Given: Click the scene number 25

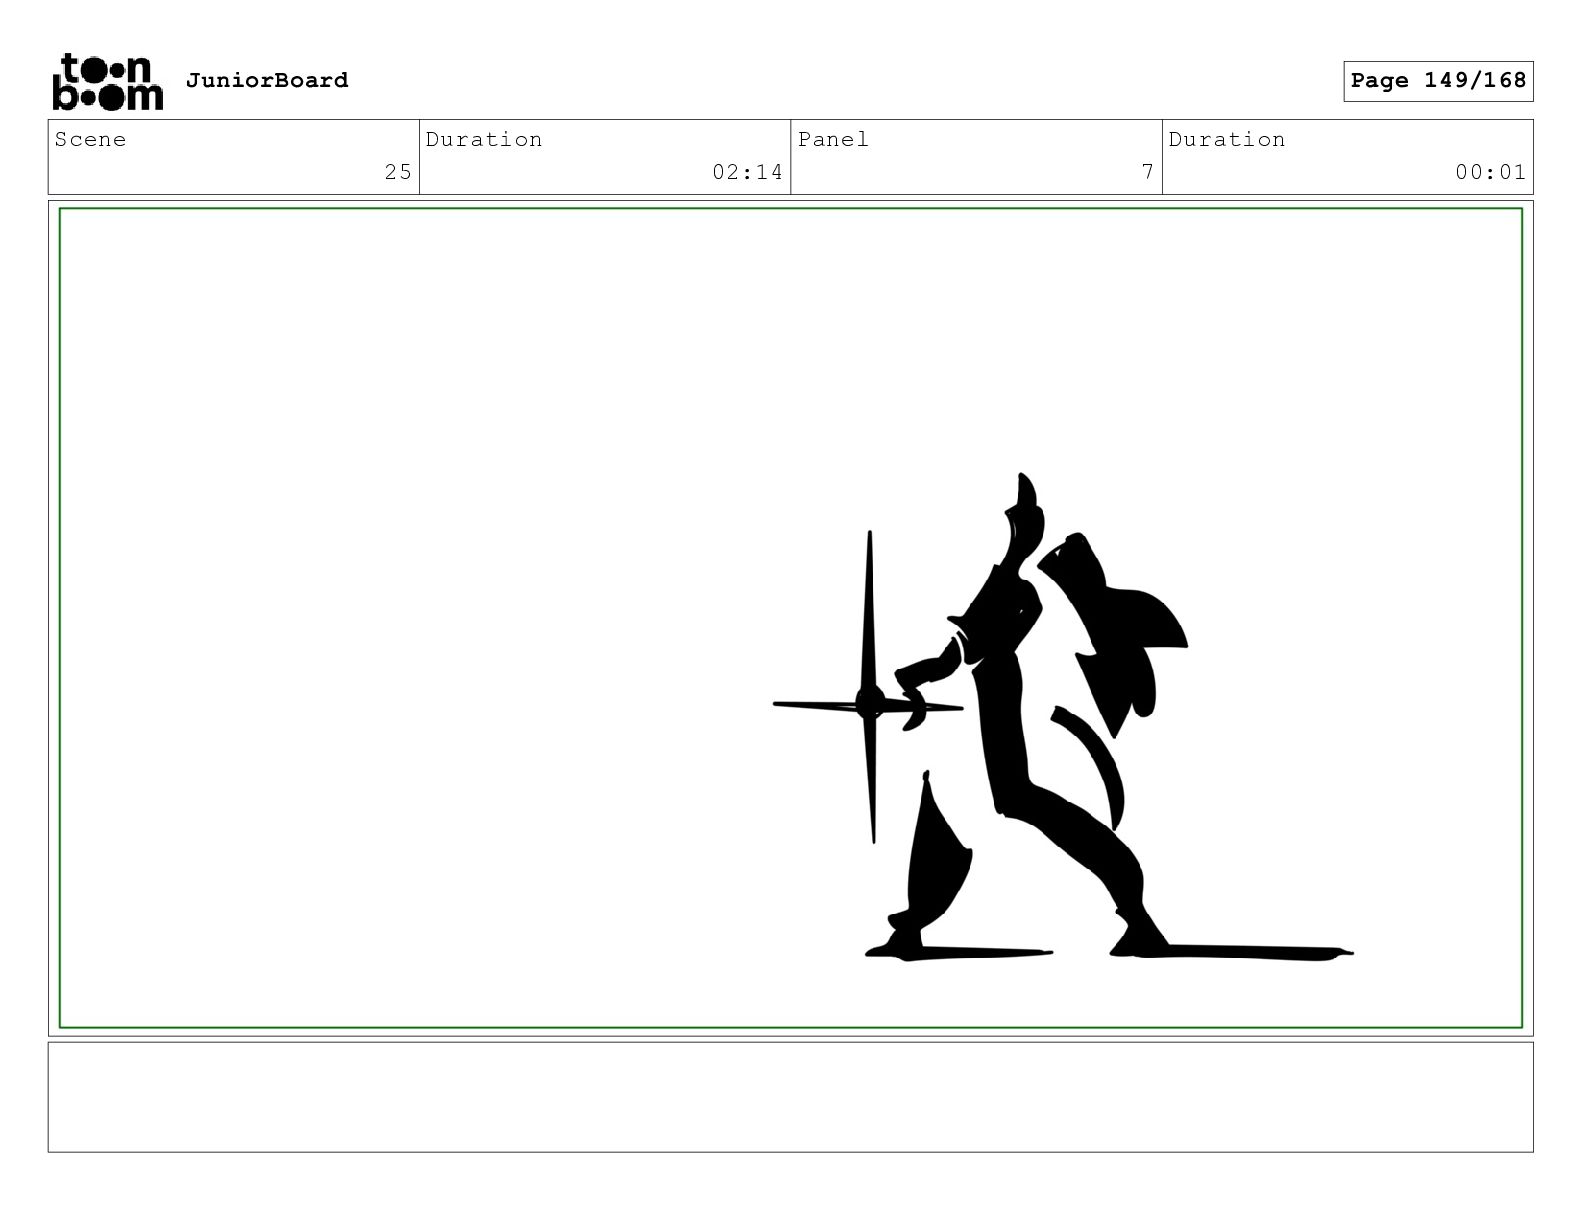Looking at the screenshot, I should coord(398,172).
